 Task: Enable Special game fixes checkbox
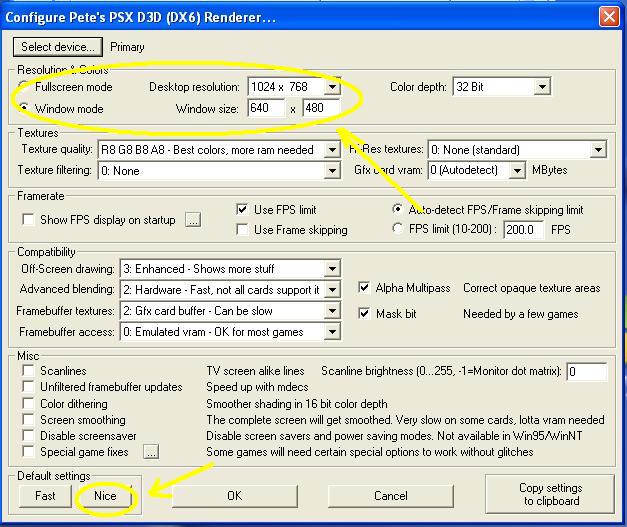(28, 452)
